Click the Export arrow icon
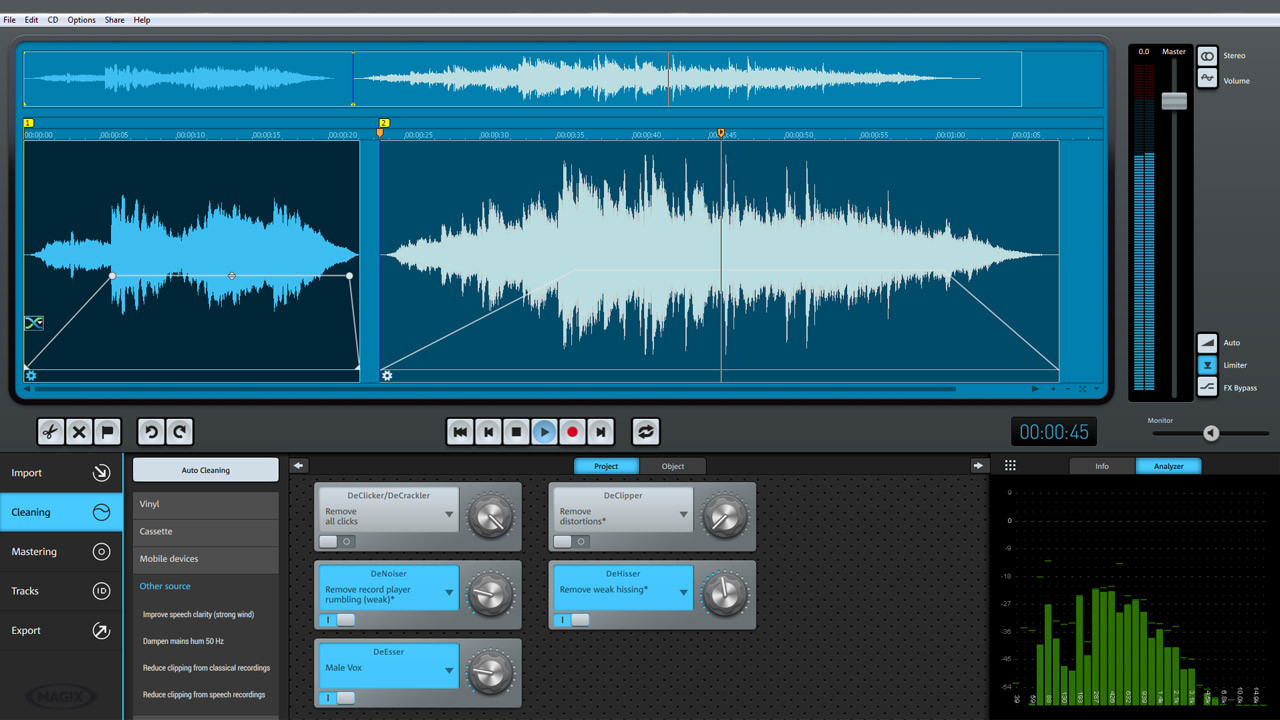This screenshot has width=1280, height=720. pos(101,631)
